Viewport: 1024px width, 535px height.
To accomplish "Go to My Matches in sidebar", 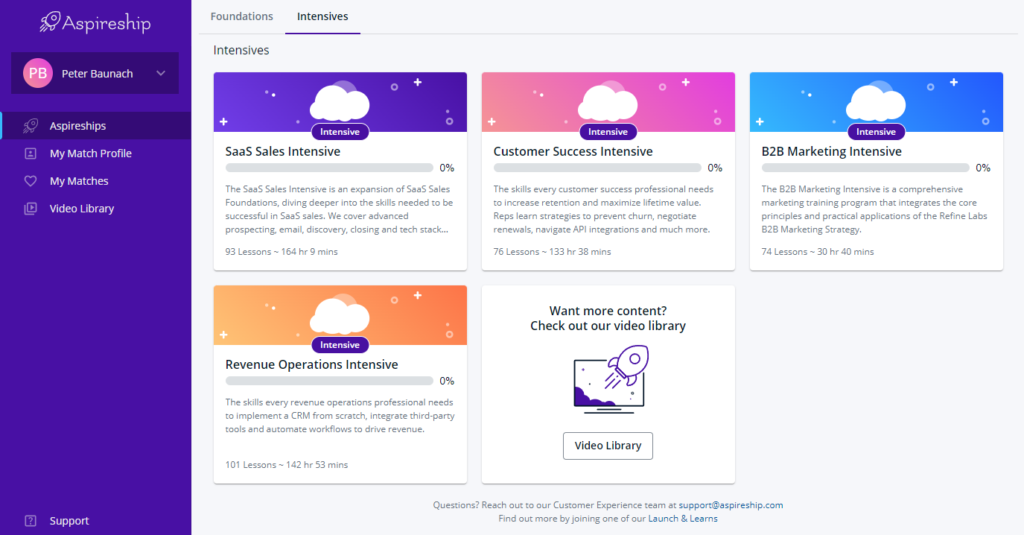I will pyautogui.click(x=95, y=181).
